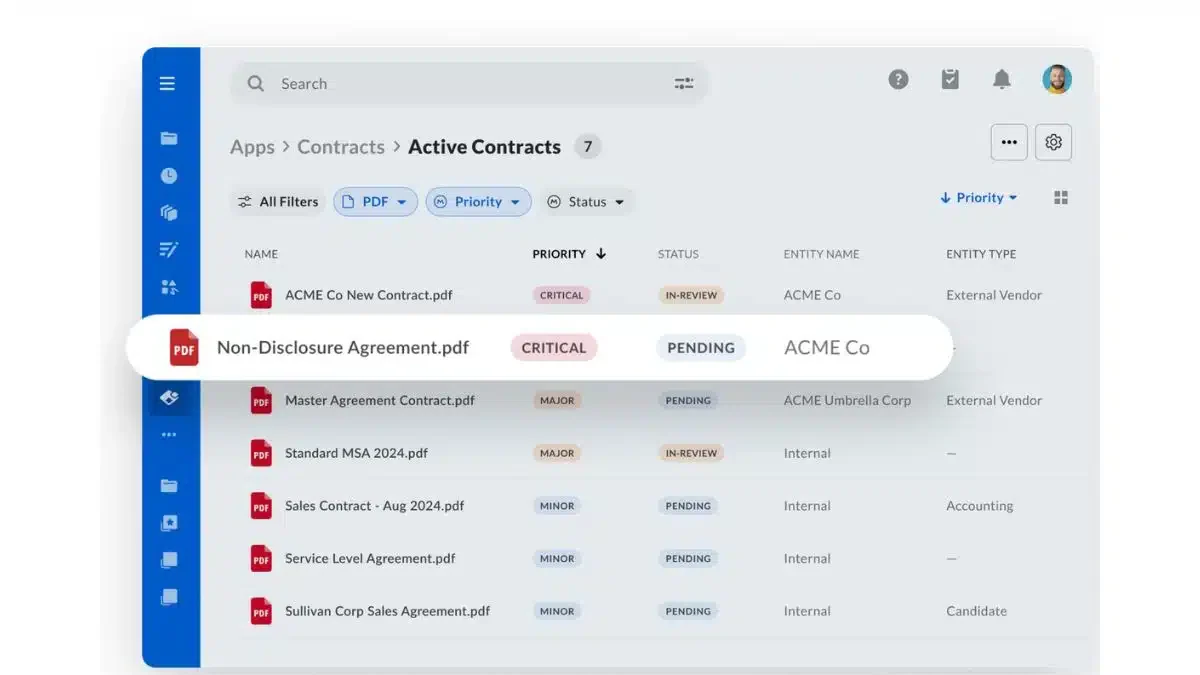Go to Contracts in the breadcrumb

tap(341, 147)
